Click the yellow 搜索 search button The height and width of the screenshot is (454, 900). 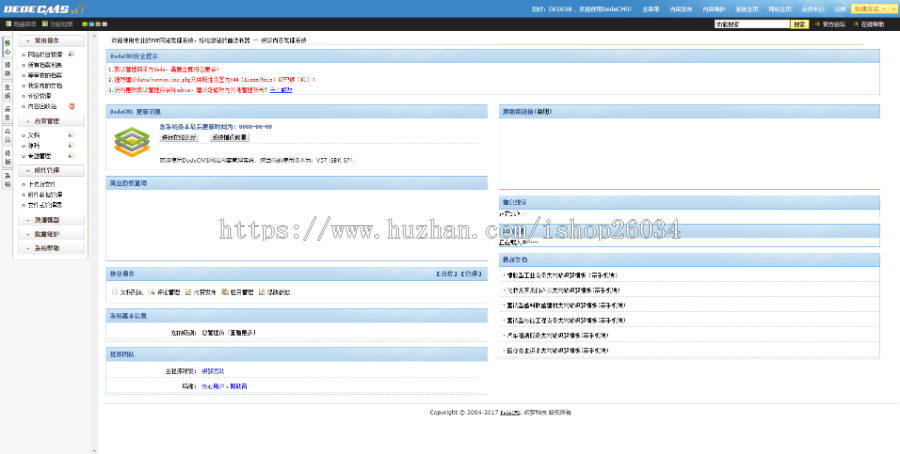coord(799,24)
